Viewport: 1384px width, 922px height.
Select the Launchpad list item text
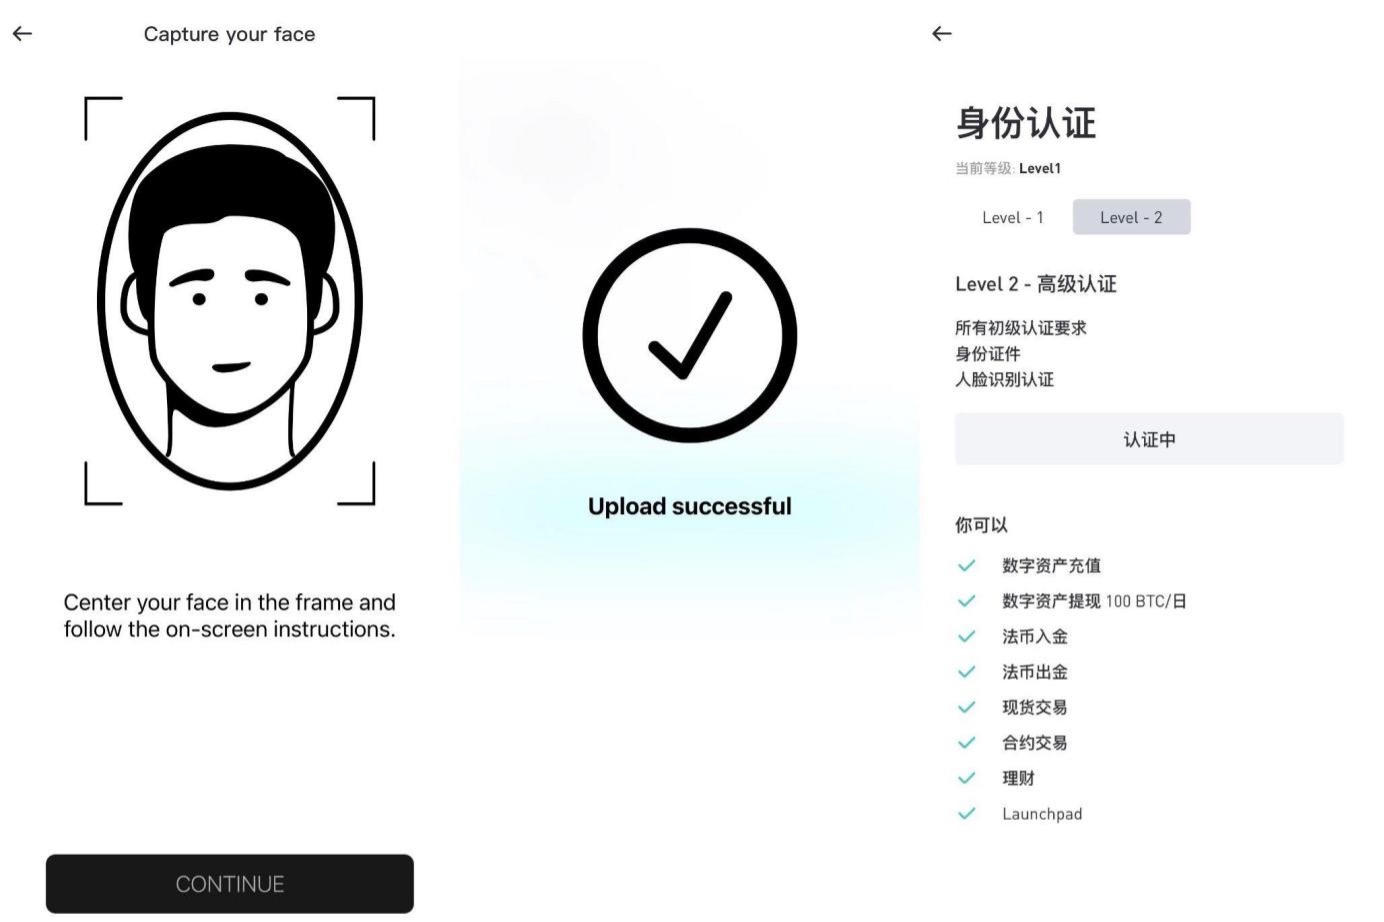point(1042,814)
